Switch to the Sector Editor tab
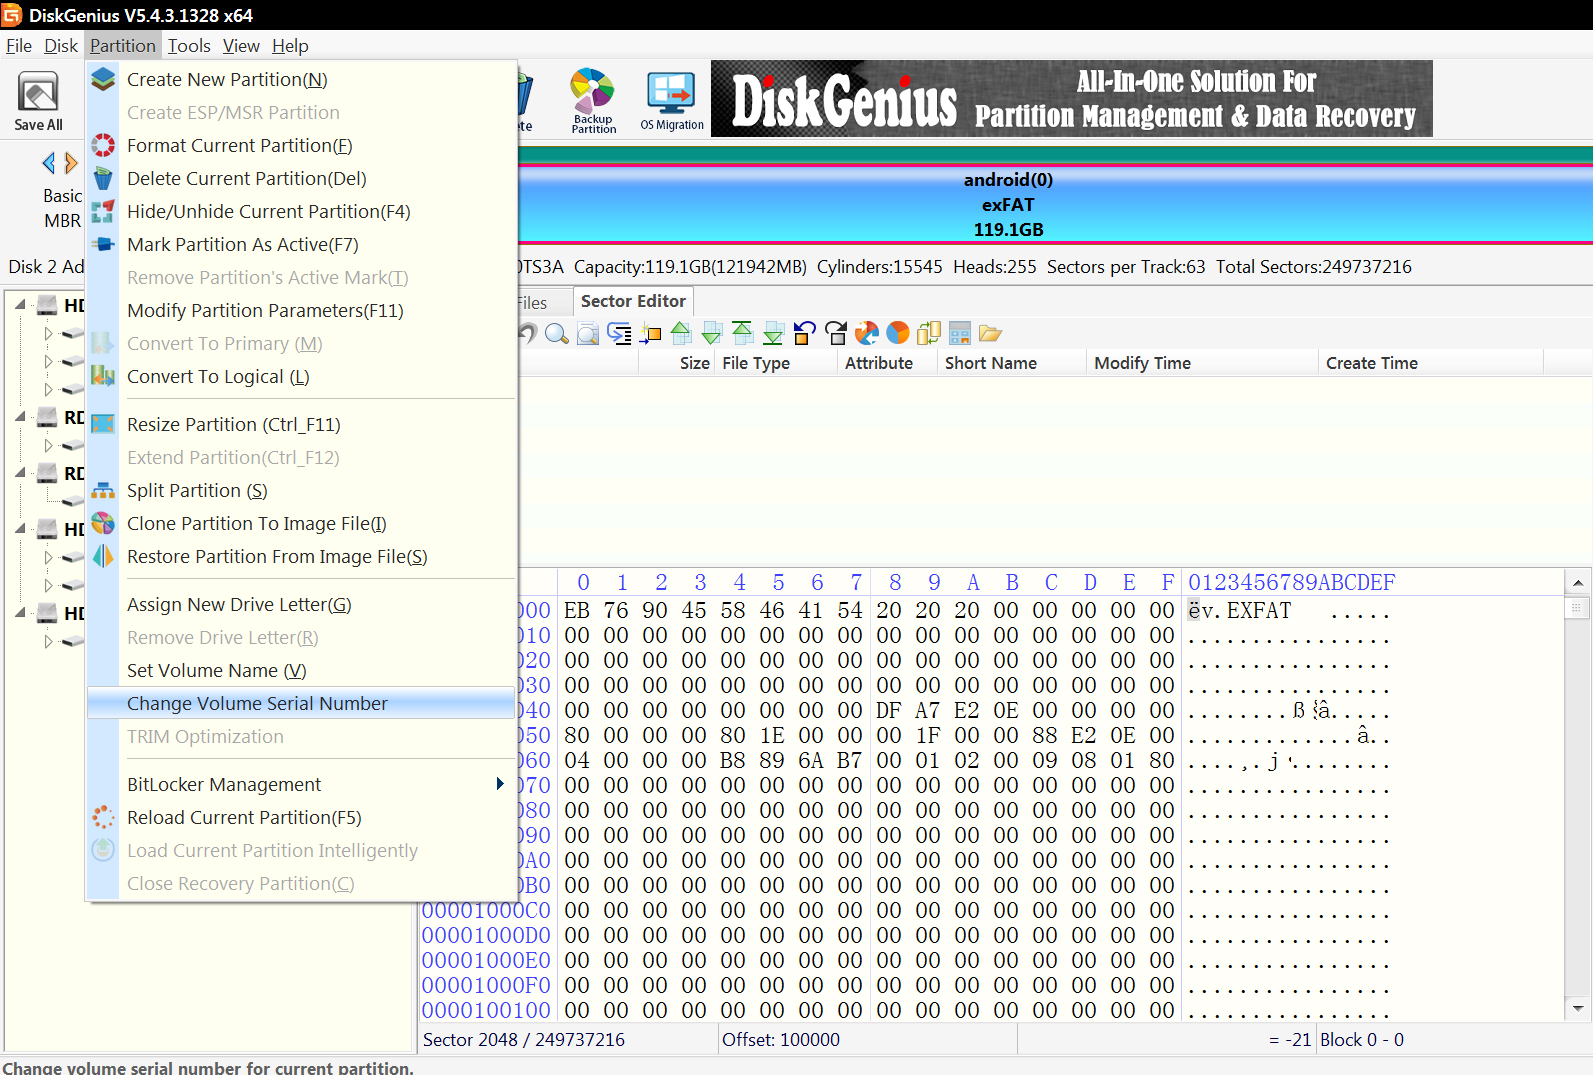The width and height of the screenshot is (1593, 1075). click(633, 301)
